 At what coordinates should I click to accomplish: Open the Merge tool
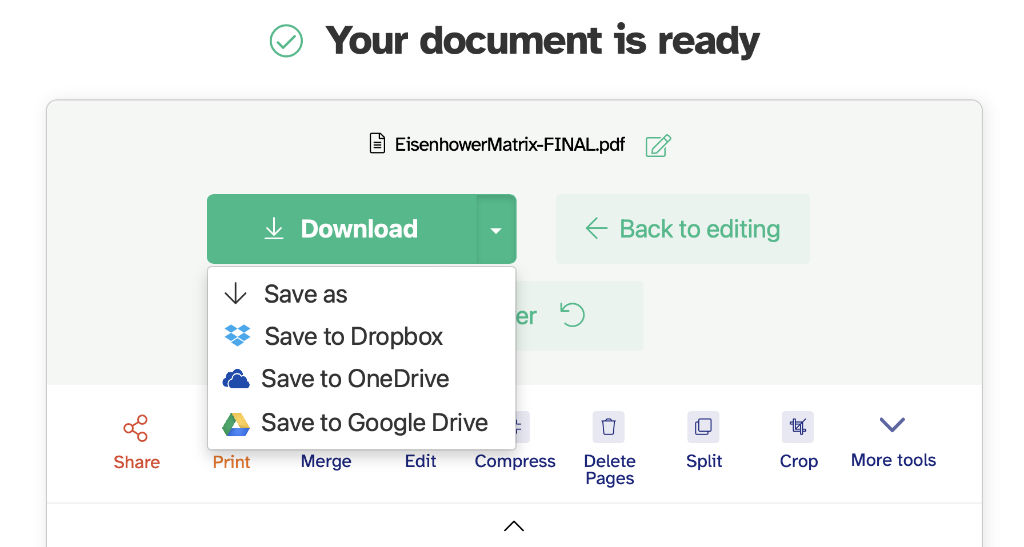tap(326, 461)
